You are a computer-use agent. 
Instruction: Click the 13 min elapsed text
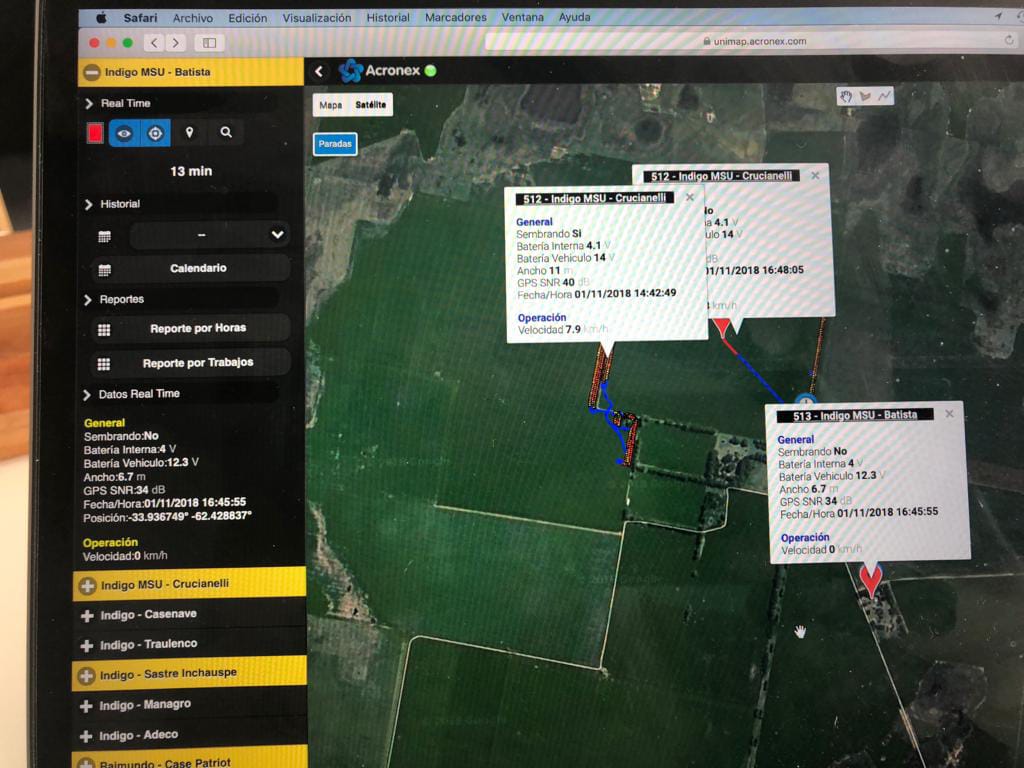[x=191, y=171]
